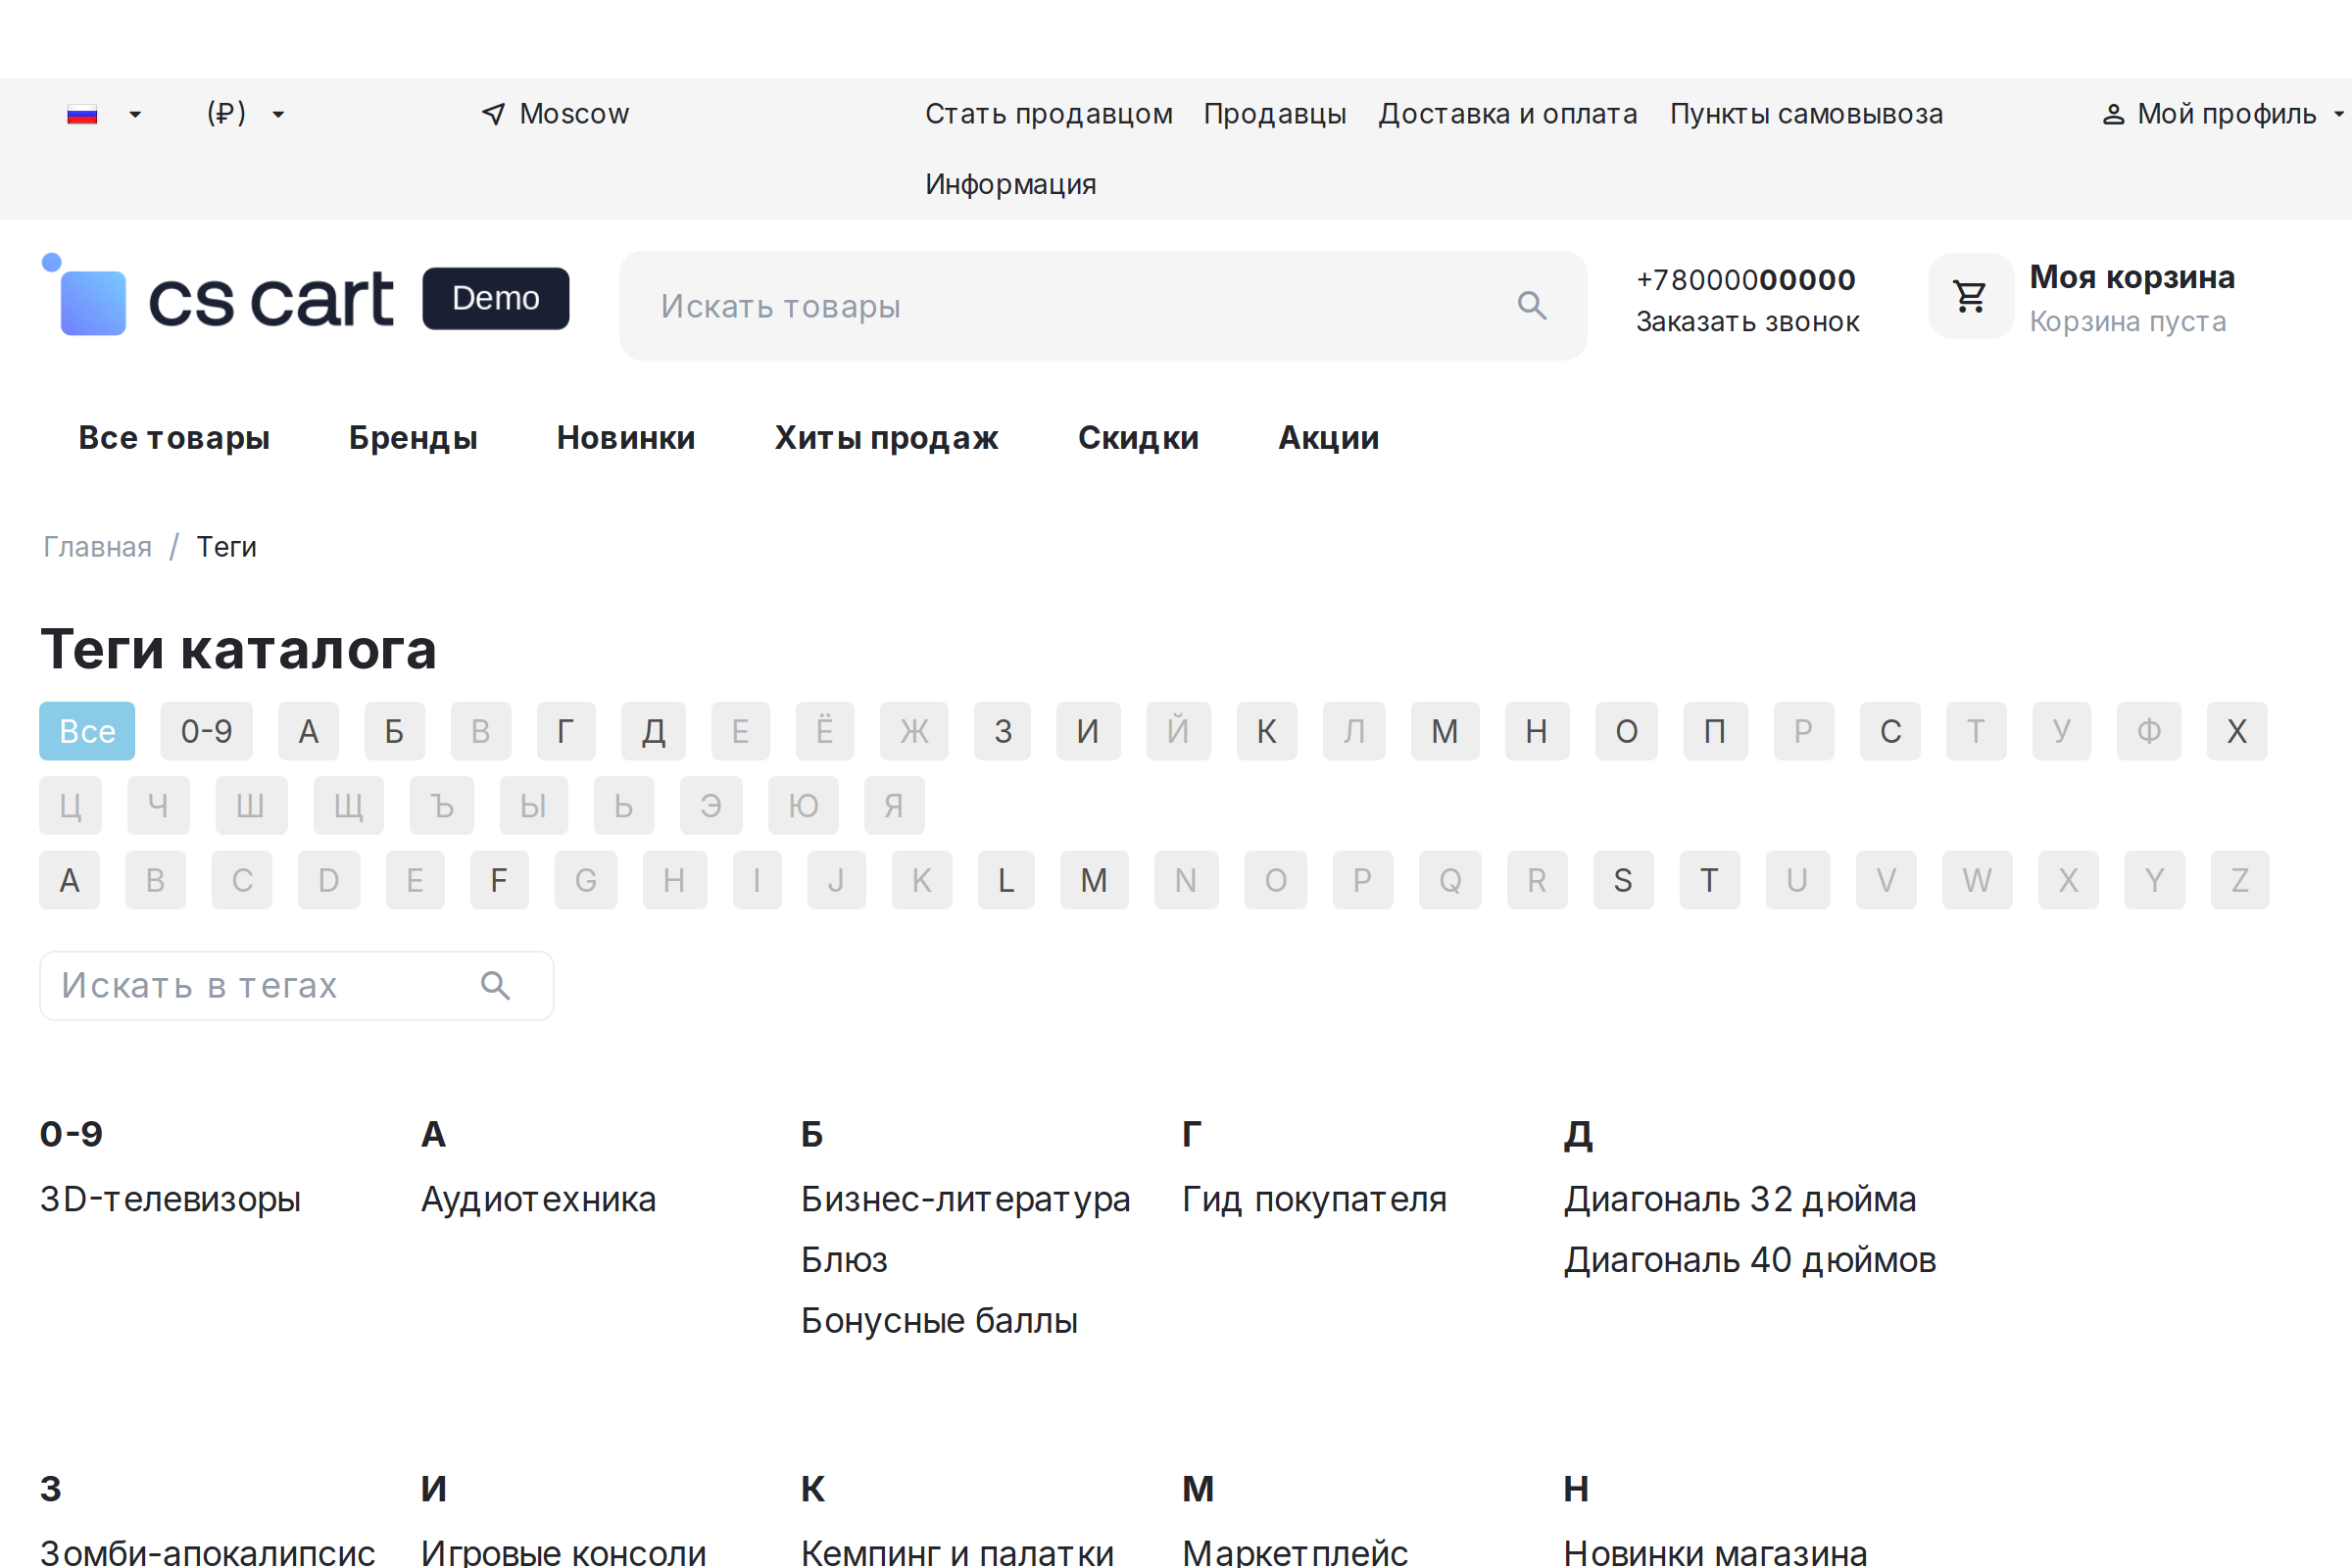Click the tag search magnifier icon
Viewport: 2352px width, 1568px height.
[x=495, y=986]
